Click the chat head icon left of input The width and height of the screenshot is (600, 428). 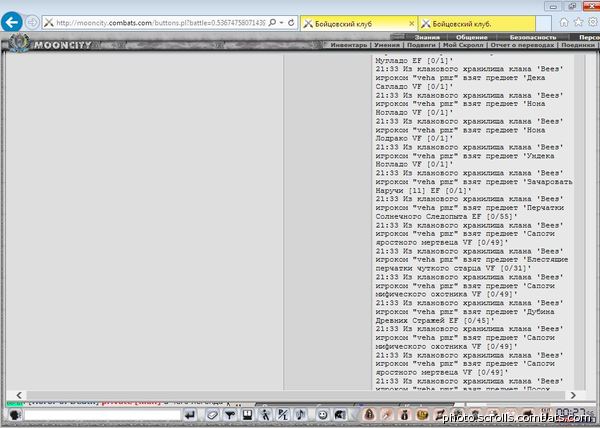15,415
